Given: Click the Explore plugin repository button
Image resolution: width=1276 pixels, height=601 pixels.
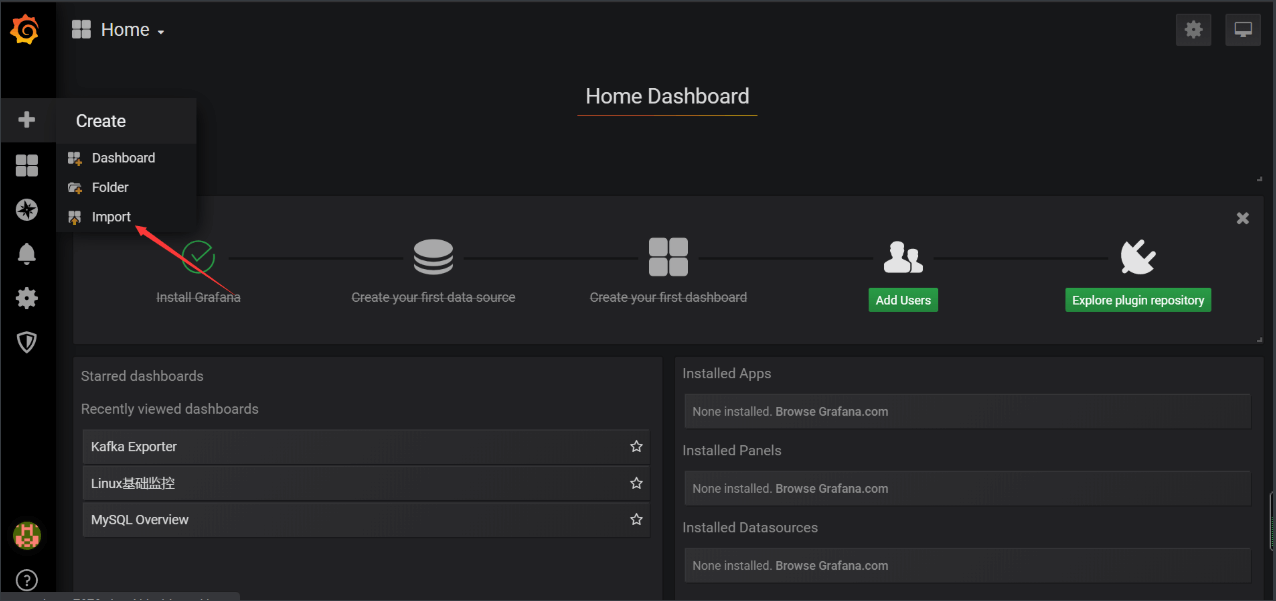Looking at the screenshot, I should (x=1138, y=300).
